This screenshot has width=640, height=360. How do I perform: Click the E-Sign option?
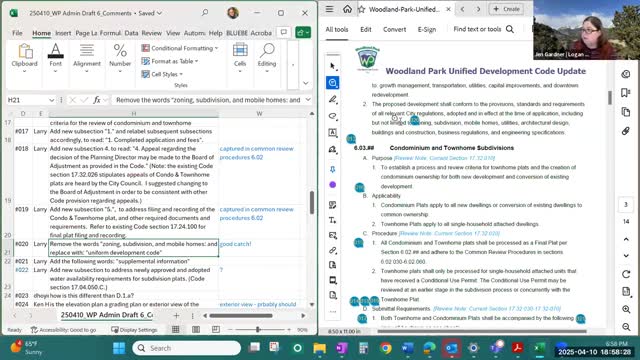pos(427,29)
